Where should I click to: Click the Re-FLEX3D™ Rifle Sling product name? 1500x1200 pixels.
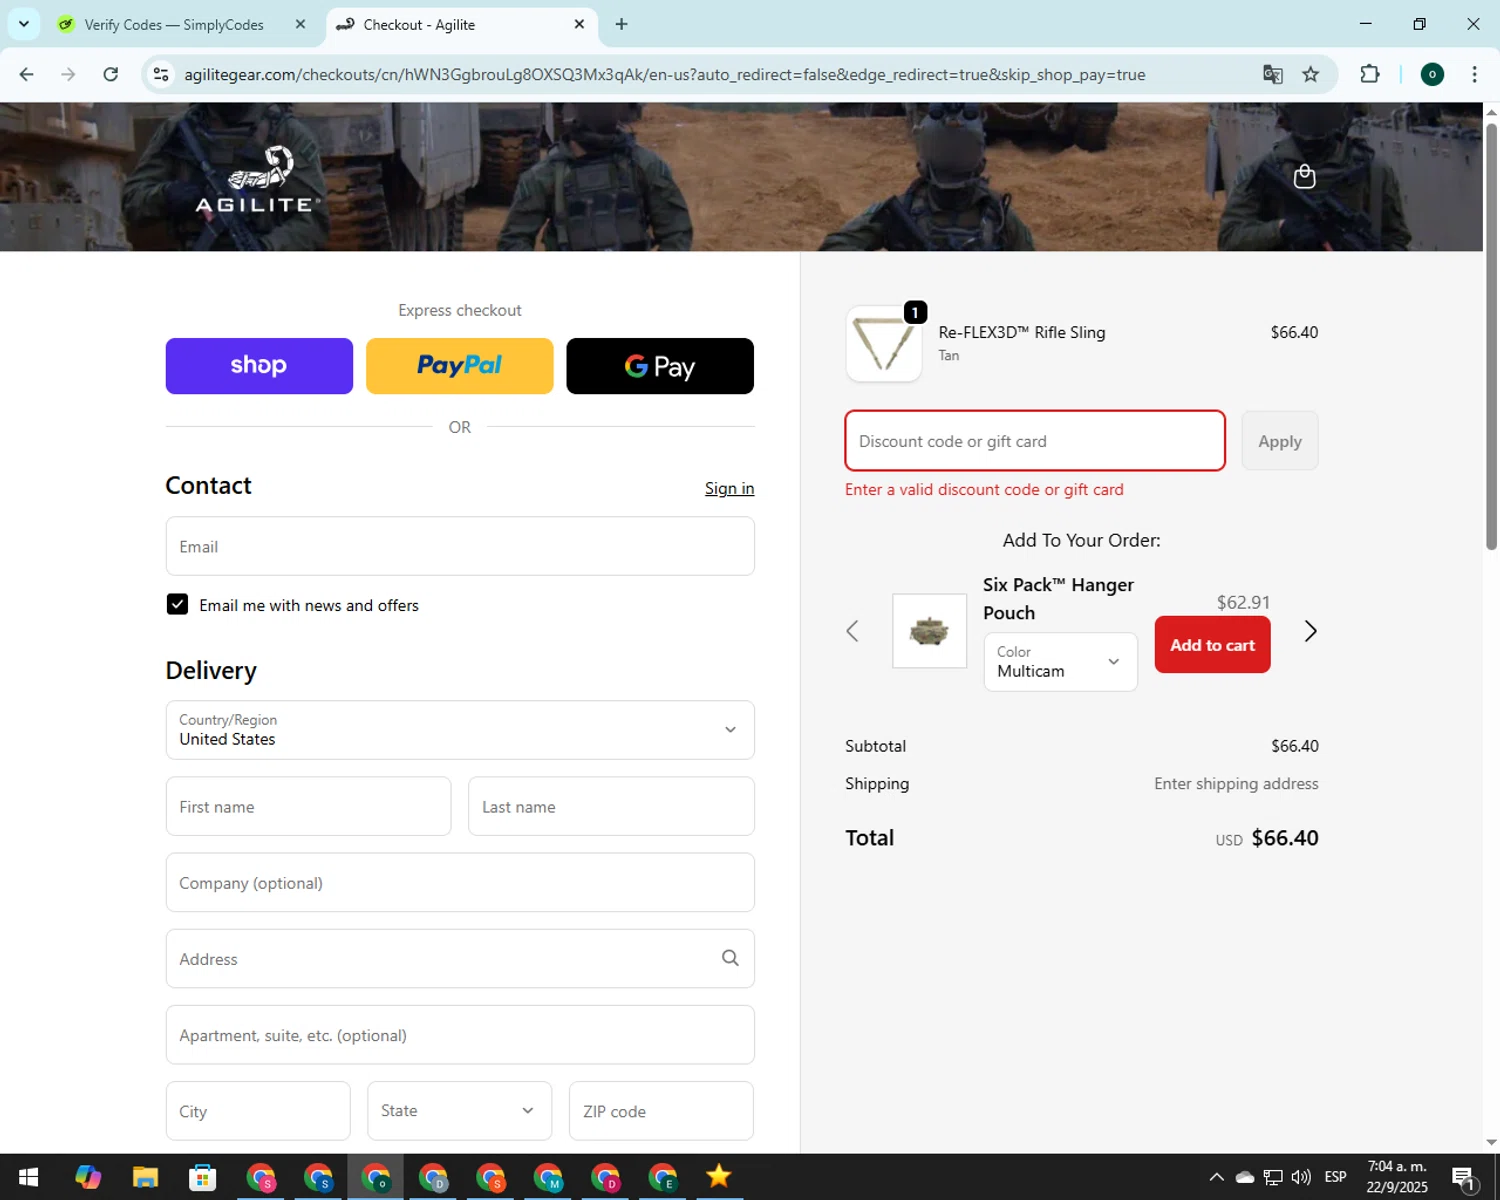point(1021,332)
